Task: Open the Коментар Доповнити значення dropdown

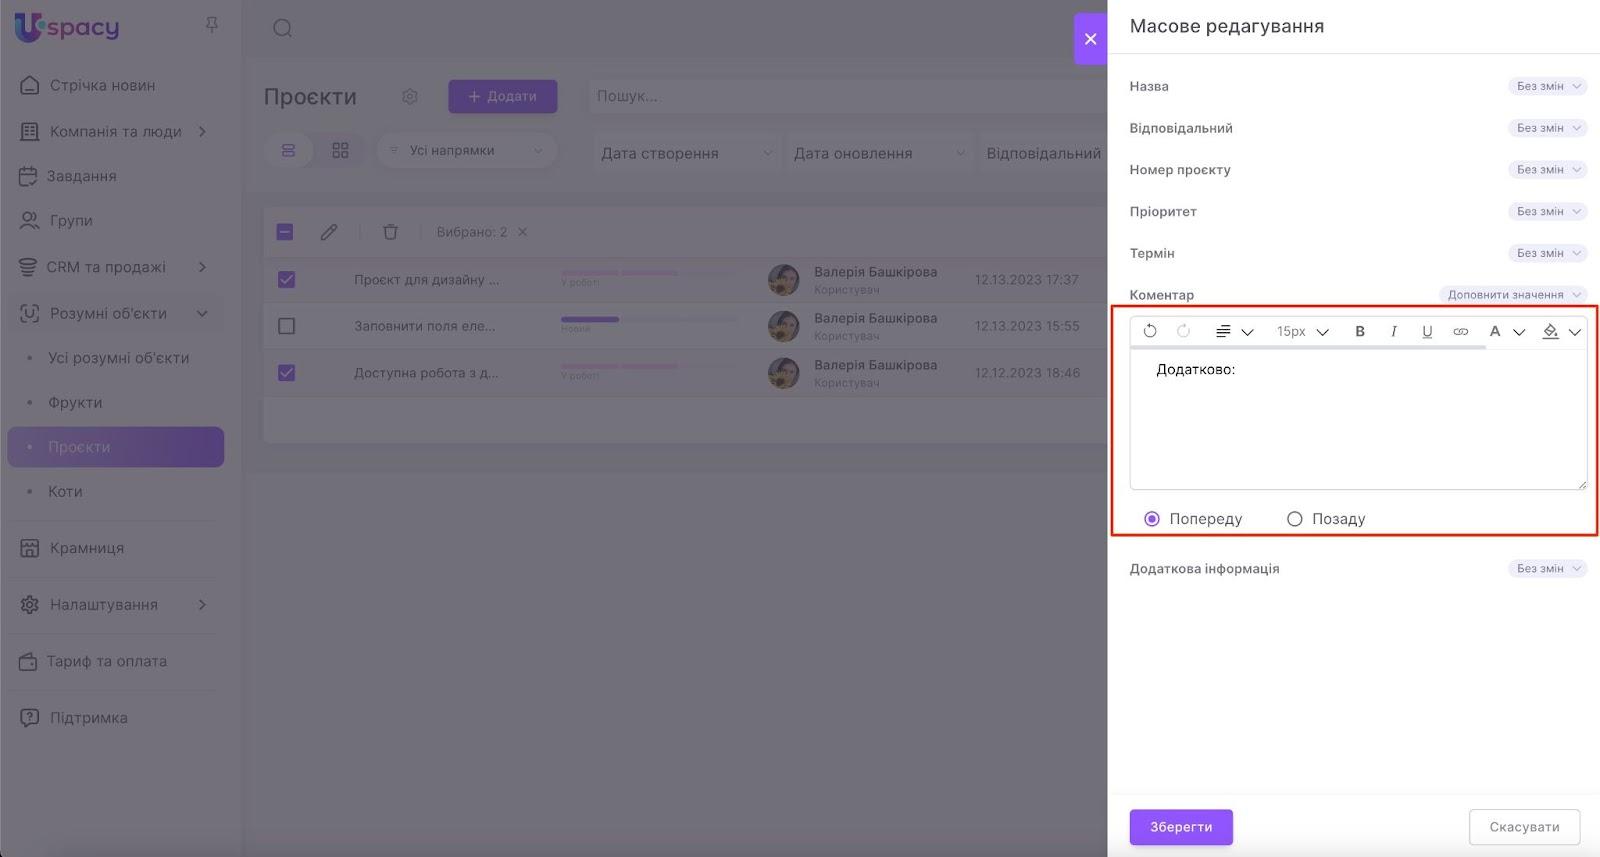Action: point(1513,295)
